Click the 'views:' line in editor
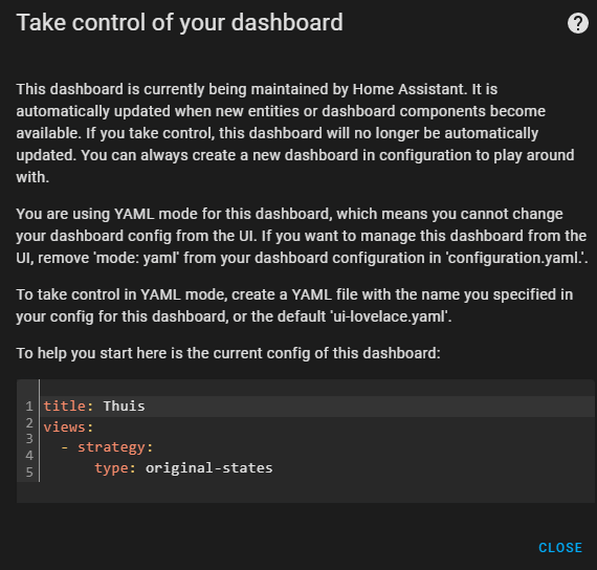Viewport: 597px width, 570px height. click(317, 427)
